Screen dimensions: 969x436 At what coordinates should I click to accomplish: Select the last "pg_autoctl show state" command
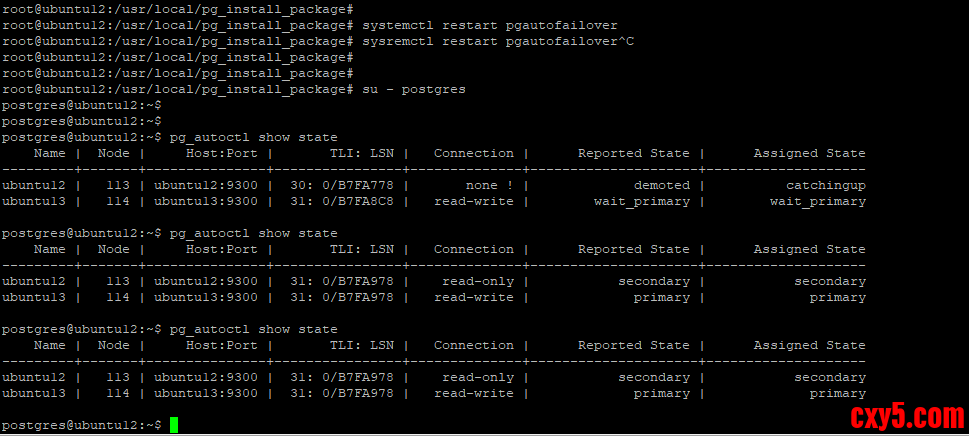(x=254, y=329)
